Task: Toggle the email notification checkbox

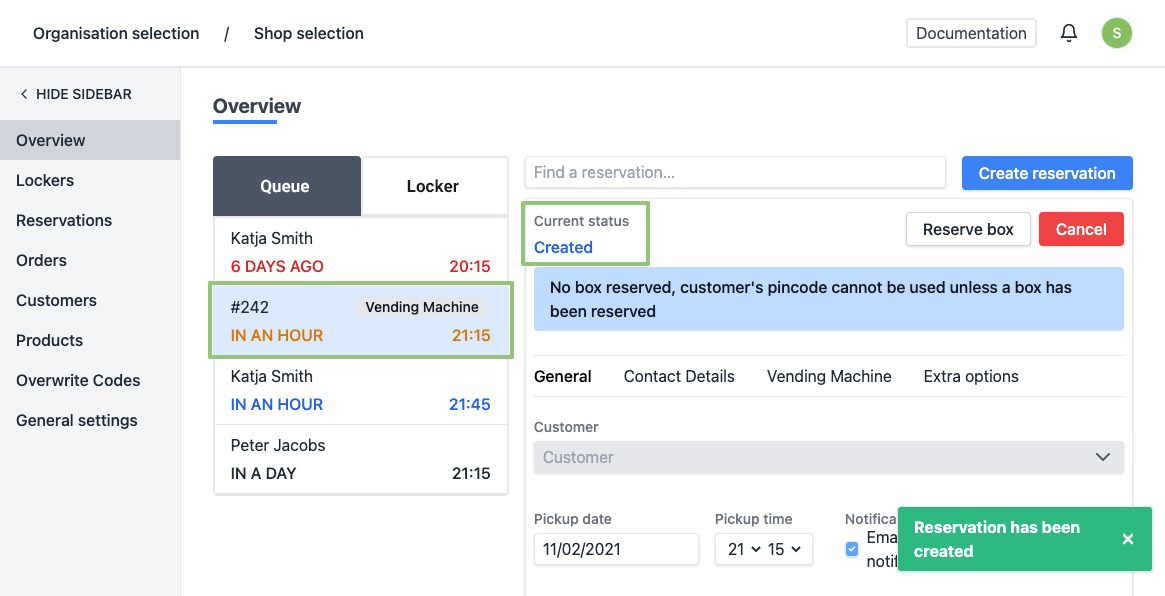Action: click(x=852, y=549)
